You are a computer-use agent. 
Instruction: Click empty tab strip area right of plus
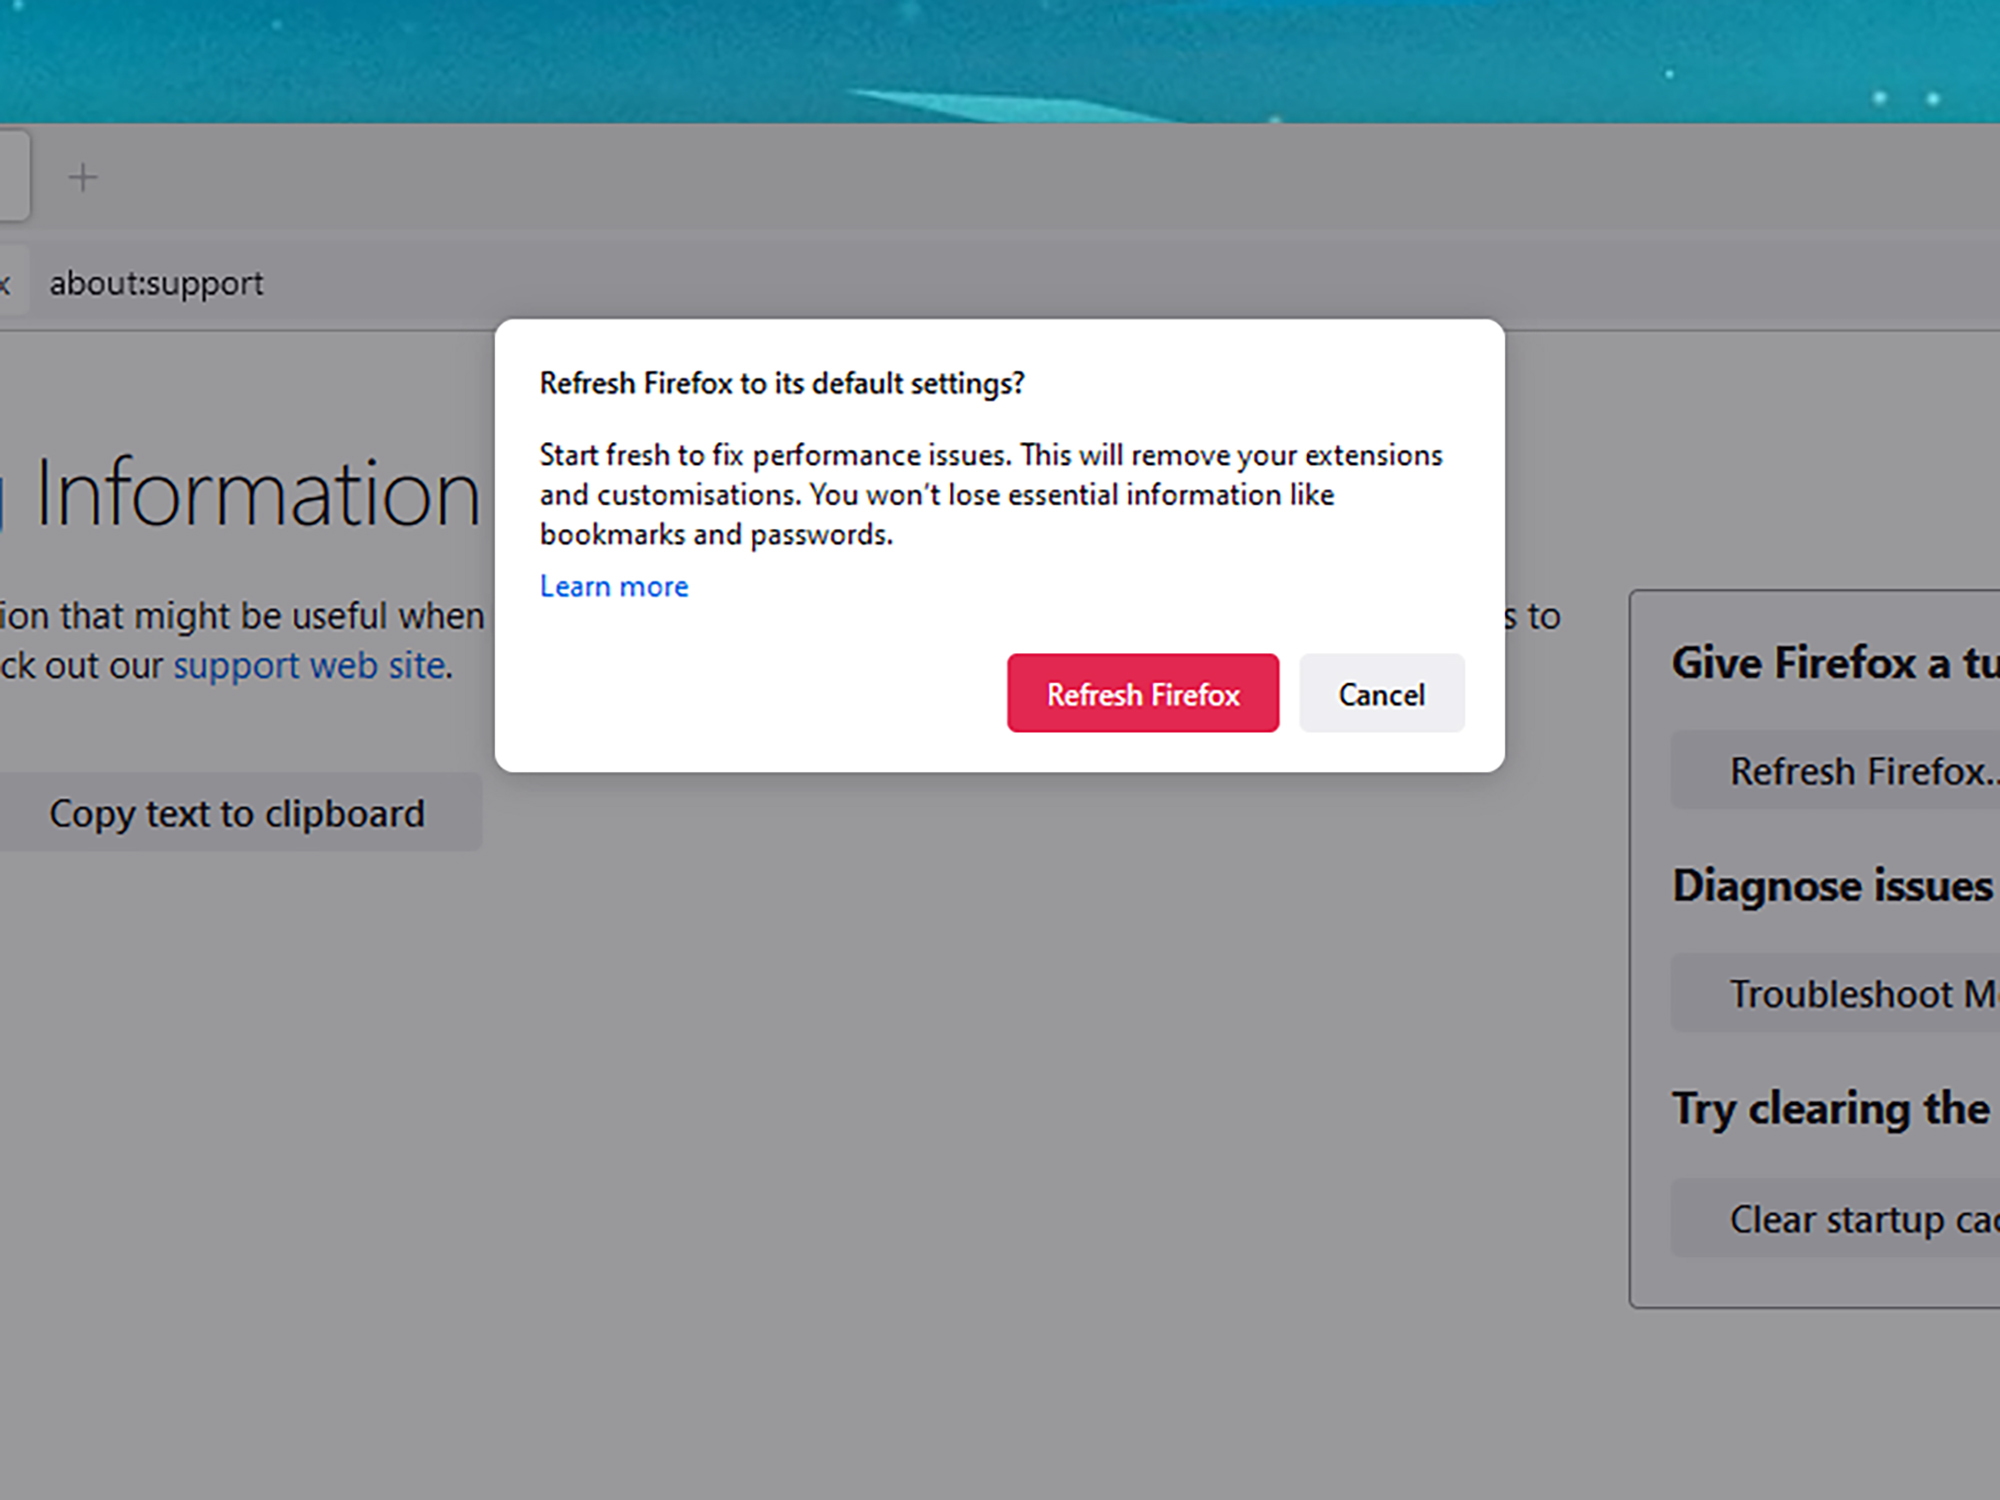tap(1000, 178)
